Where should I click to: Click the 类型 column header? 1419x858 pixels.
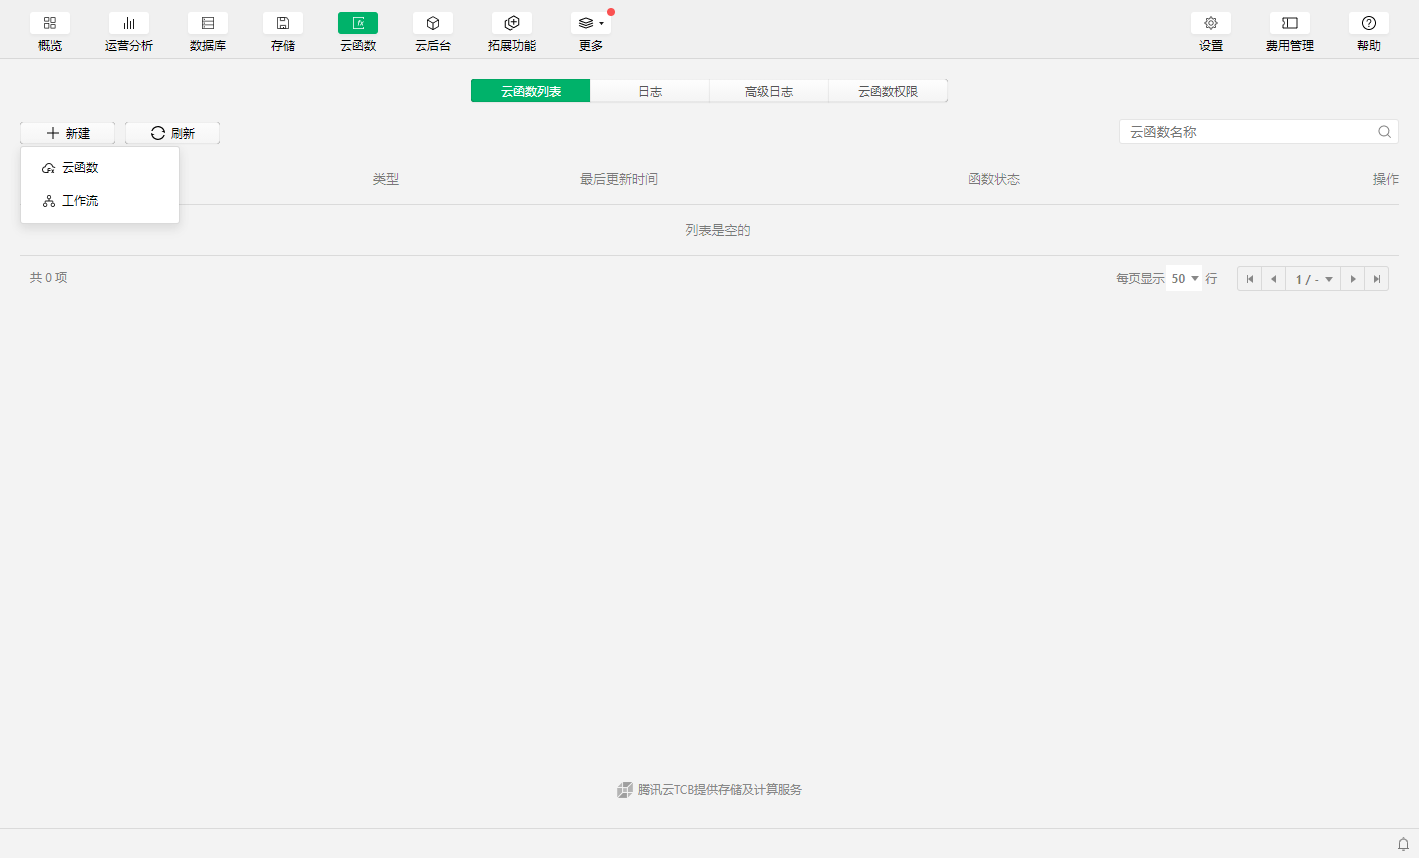[386, 179]
